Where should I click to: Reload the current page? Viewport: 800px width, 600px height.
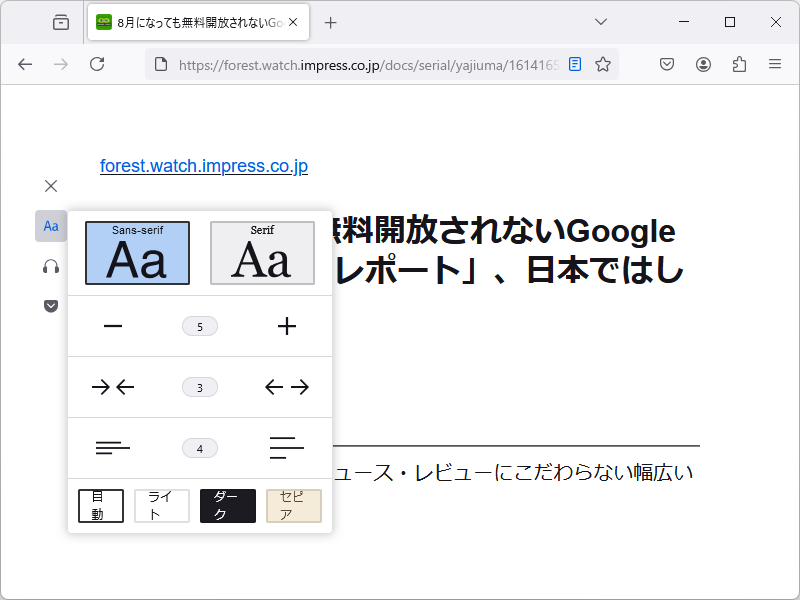[x=97, y=63]
